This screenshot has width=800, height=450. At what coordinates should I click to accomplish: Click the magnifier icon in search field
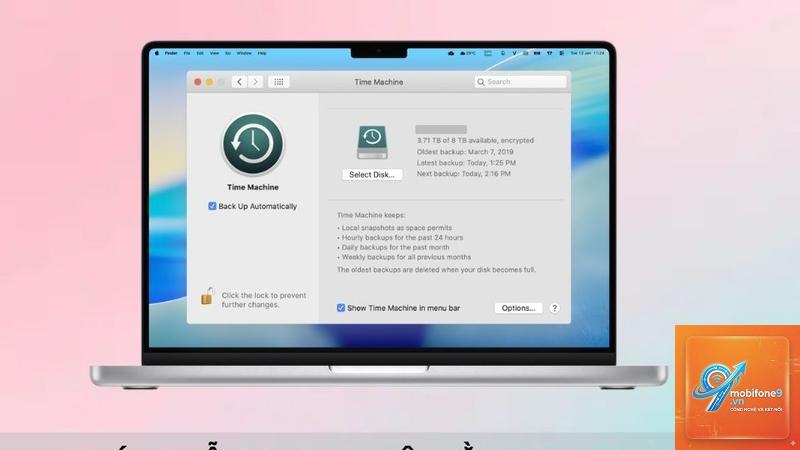tap(481, 82)
